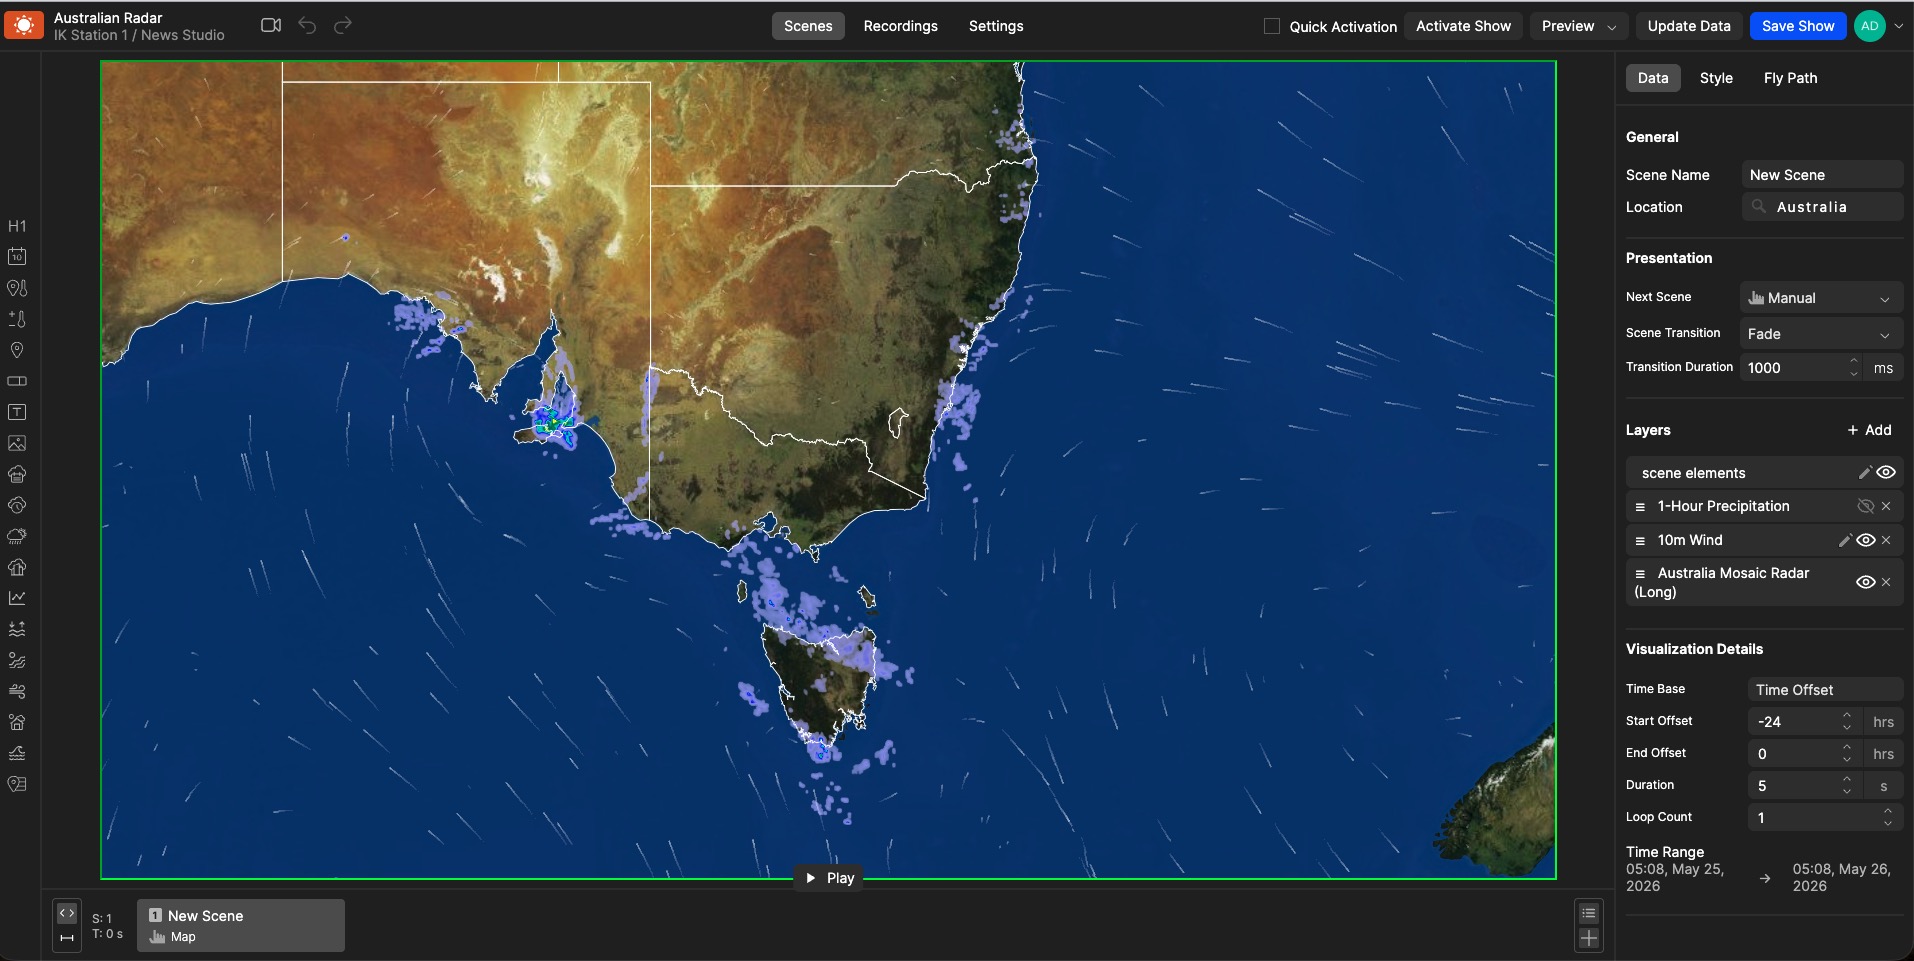Select the New Scene card in timeline
1914x961 pixels.
click(241, 925)
